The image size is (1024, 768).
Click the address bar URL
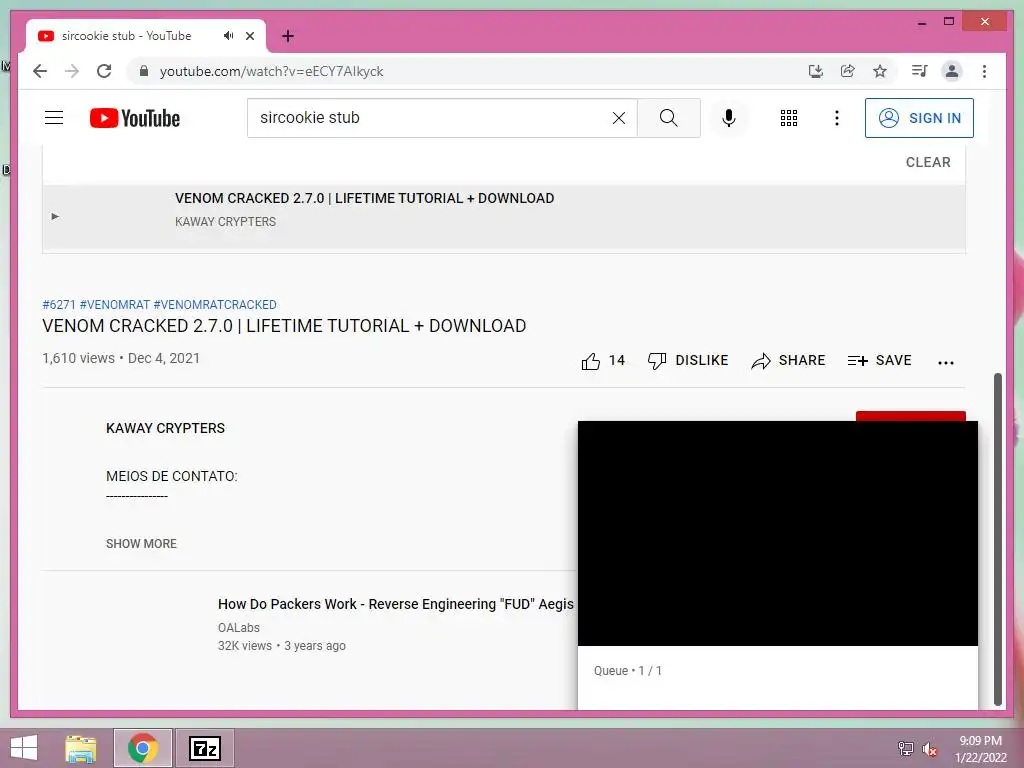(x=271, y=71)
